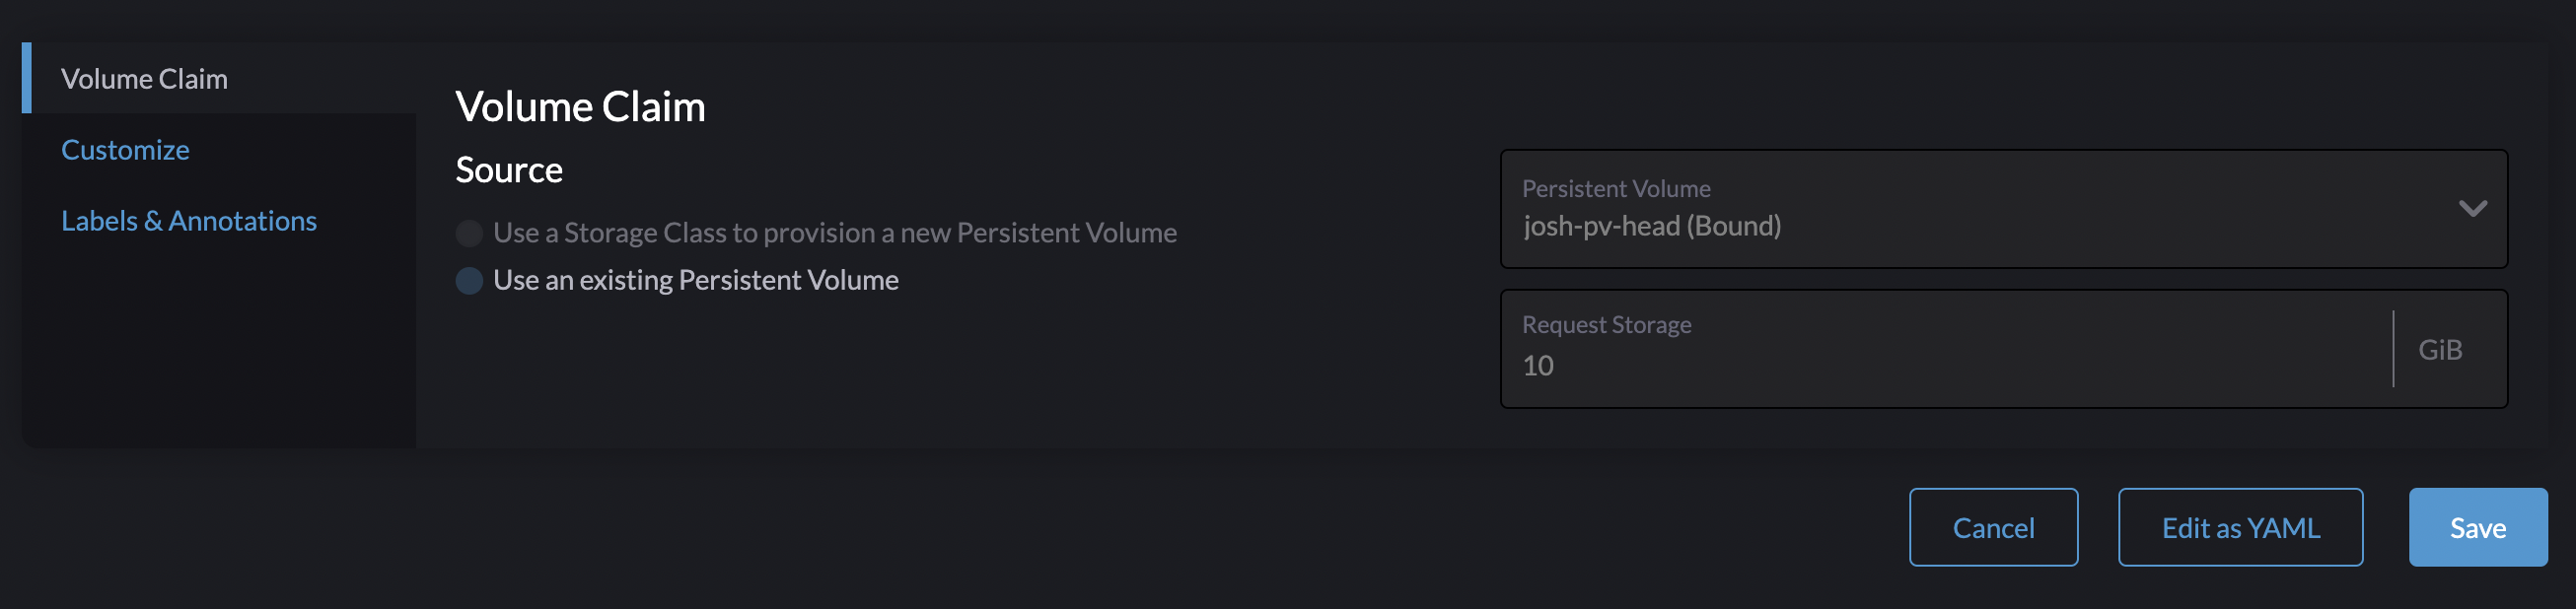The height and width of the screenshot is (609, 2576).
Task: Return to the Volume Claim tab
Action: 144,78
